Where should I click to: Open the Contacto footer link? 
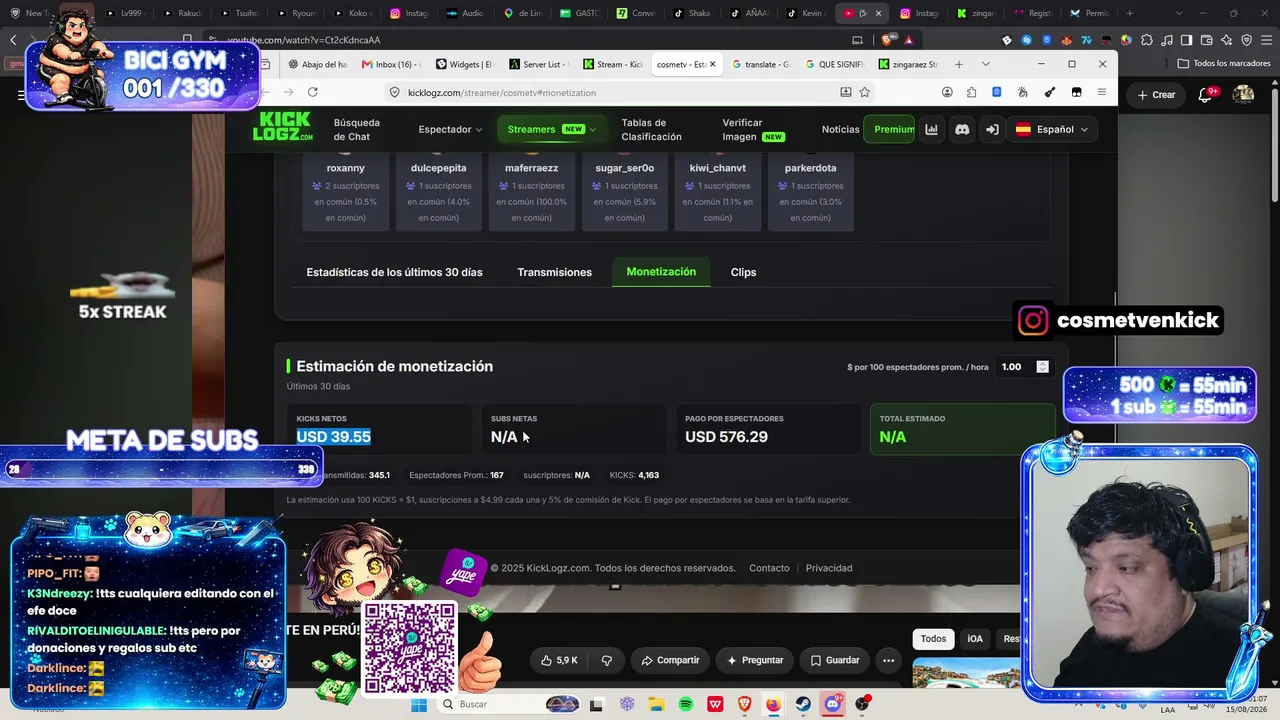(769, 568)
